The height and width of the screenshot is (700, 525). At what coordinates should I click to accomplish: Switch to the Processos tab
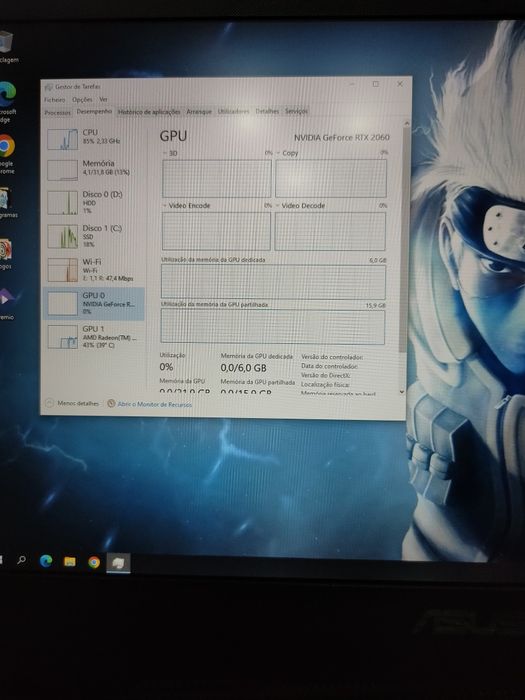point(58,112)
